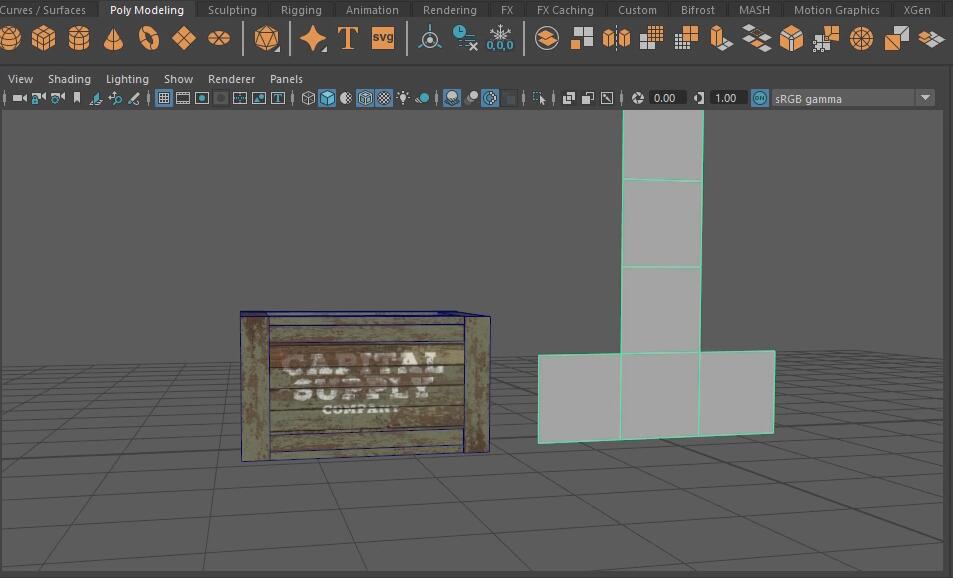Toggle the Film Gate overlay
The height and width of the screenshot is (578, 953).
pos(182,98)
